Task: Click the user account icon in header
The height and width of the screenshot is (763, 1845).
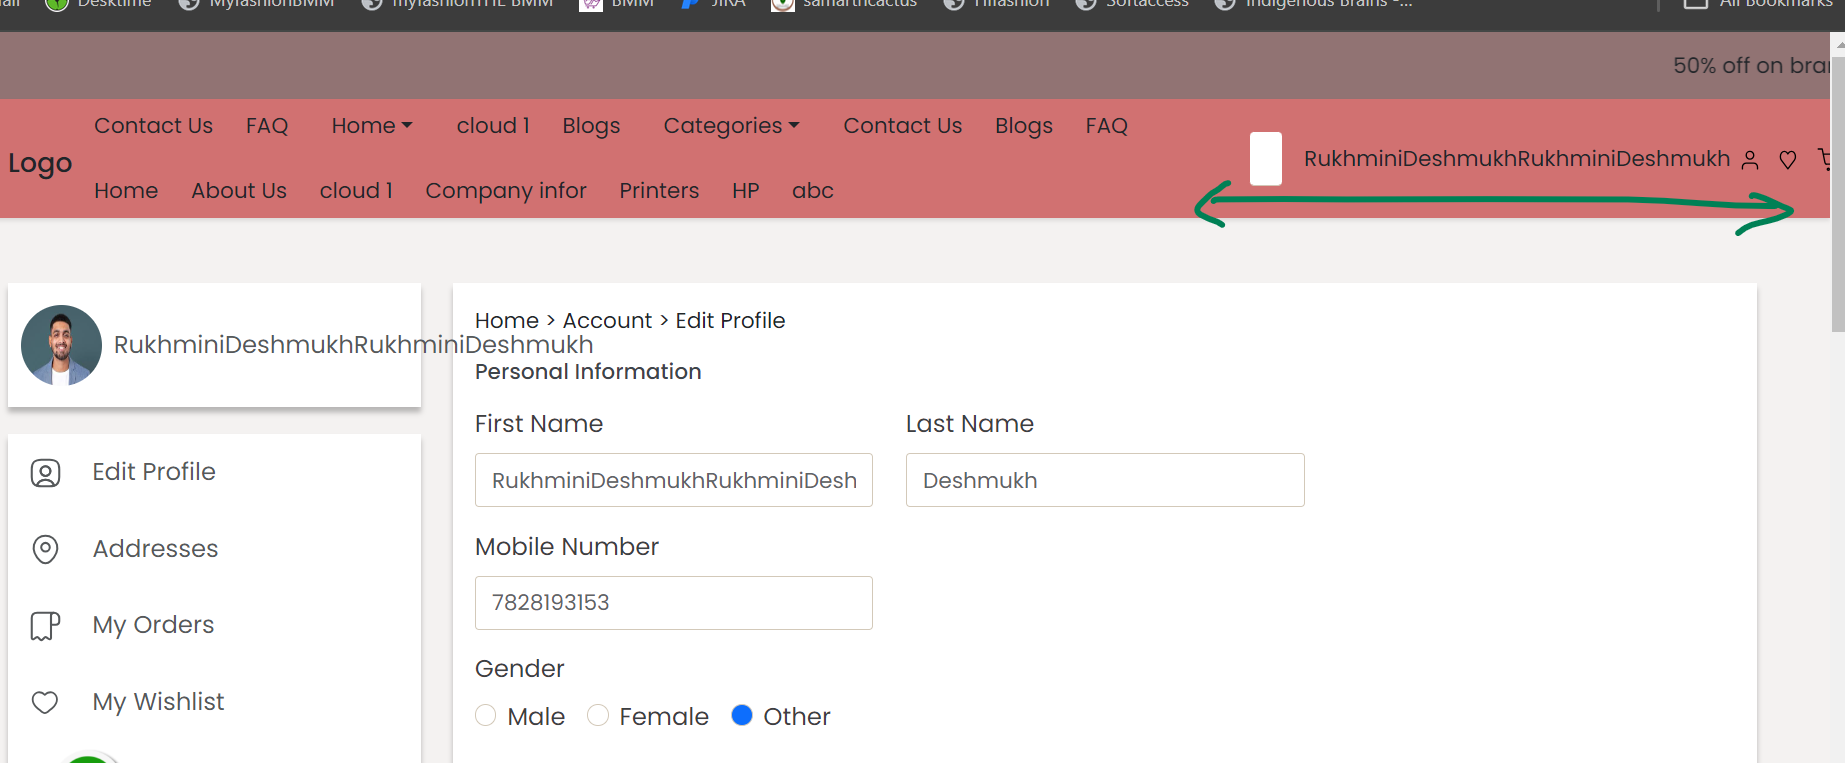Action: tap(1750, 160)
